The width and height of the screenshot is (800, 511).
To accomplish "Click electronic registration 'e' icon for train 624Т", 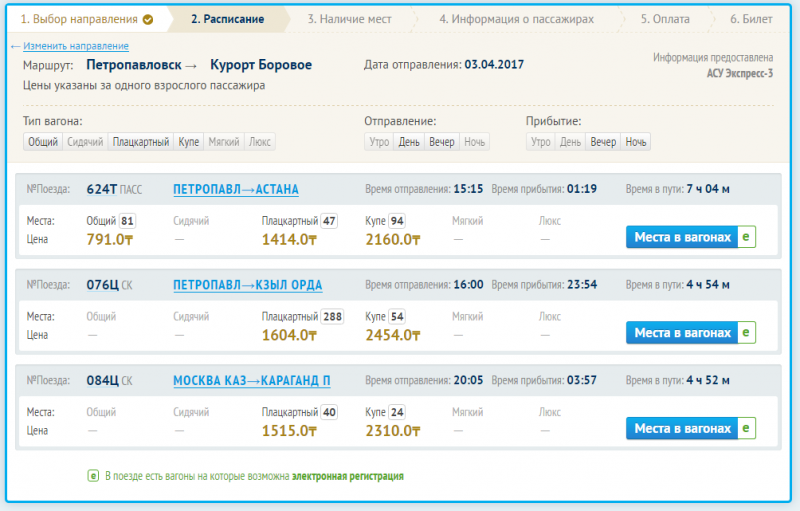I will (x=746, y=237).
